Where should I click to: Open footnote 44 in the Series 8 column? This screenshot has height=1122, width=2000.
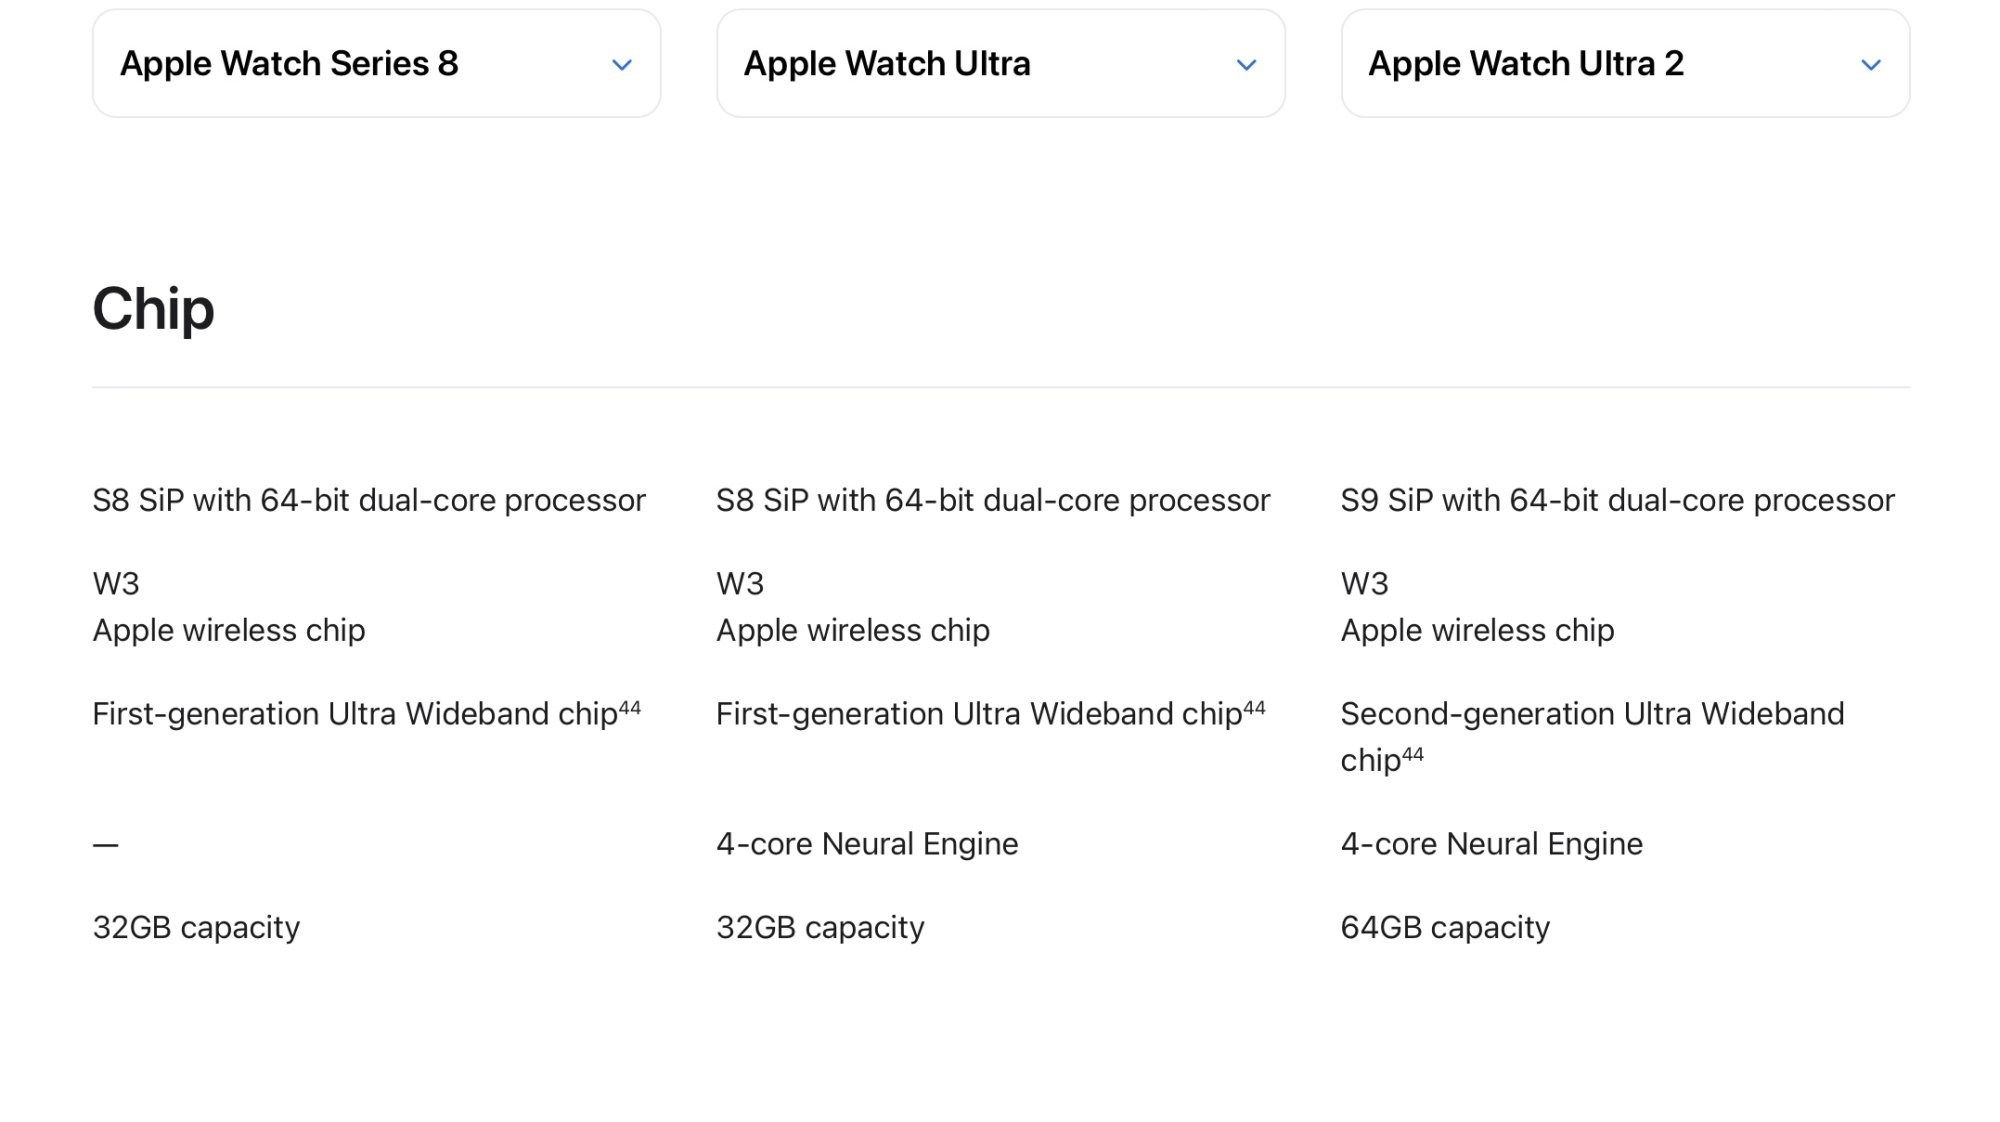pos(630,708)
